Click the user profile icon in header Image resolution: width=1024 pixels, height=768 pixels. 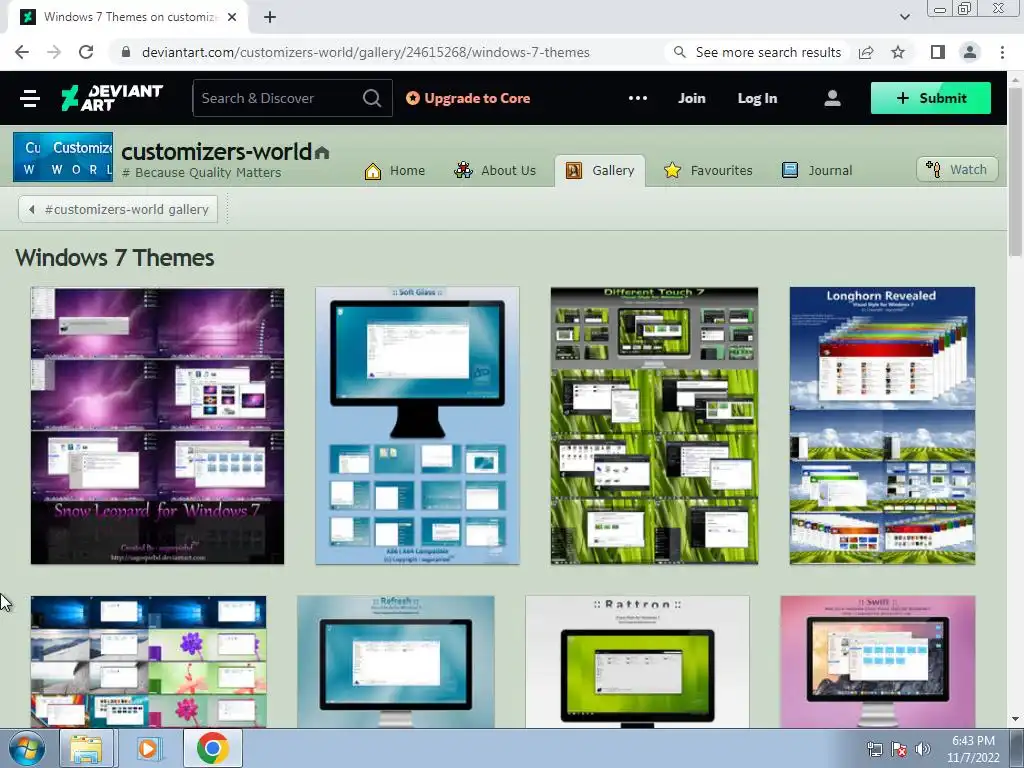(832, 98)
